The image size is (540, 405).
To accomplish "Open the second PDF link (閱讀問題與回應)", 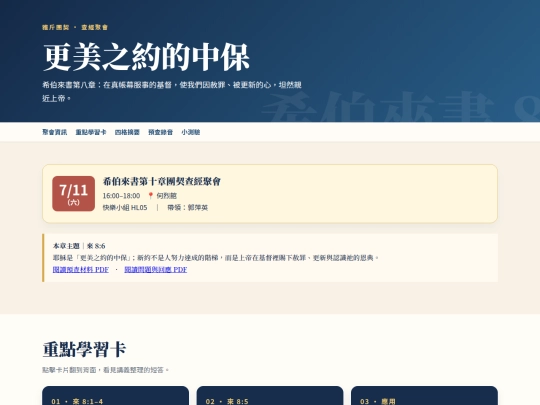I will coord(156,270).
